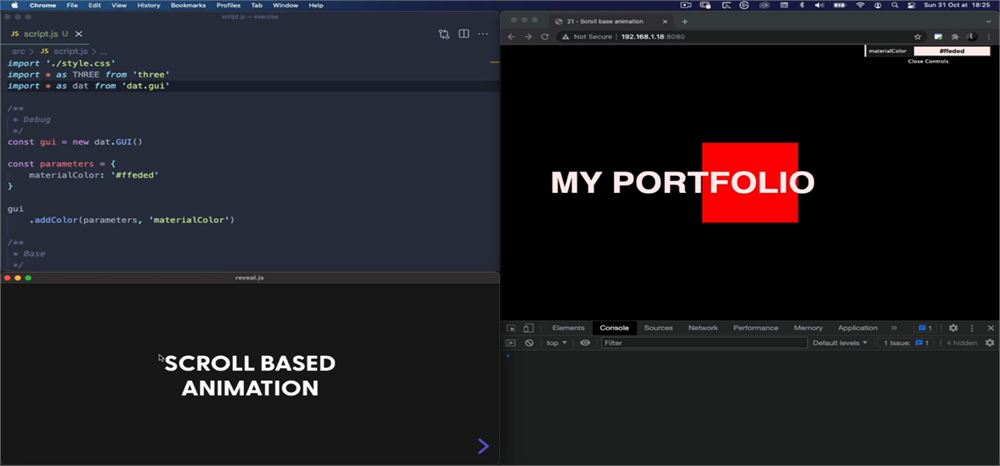
Task: Open the Profiles menu
Action: pos(228,5)
